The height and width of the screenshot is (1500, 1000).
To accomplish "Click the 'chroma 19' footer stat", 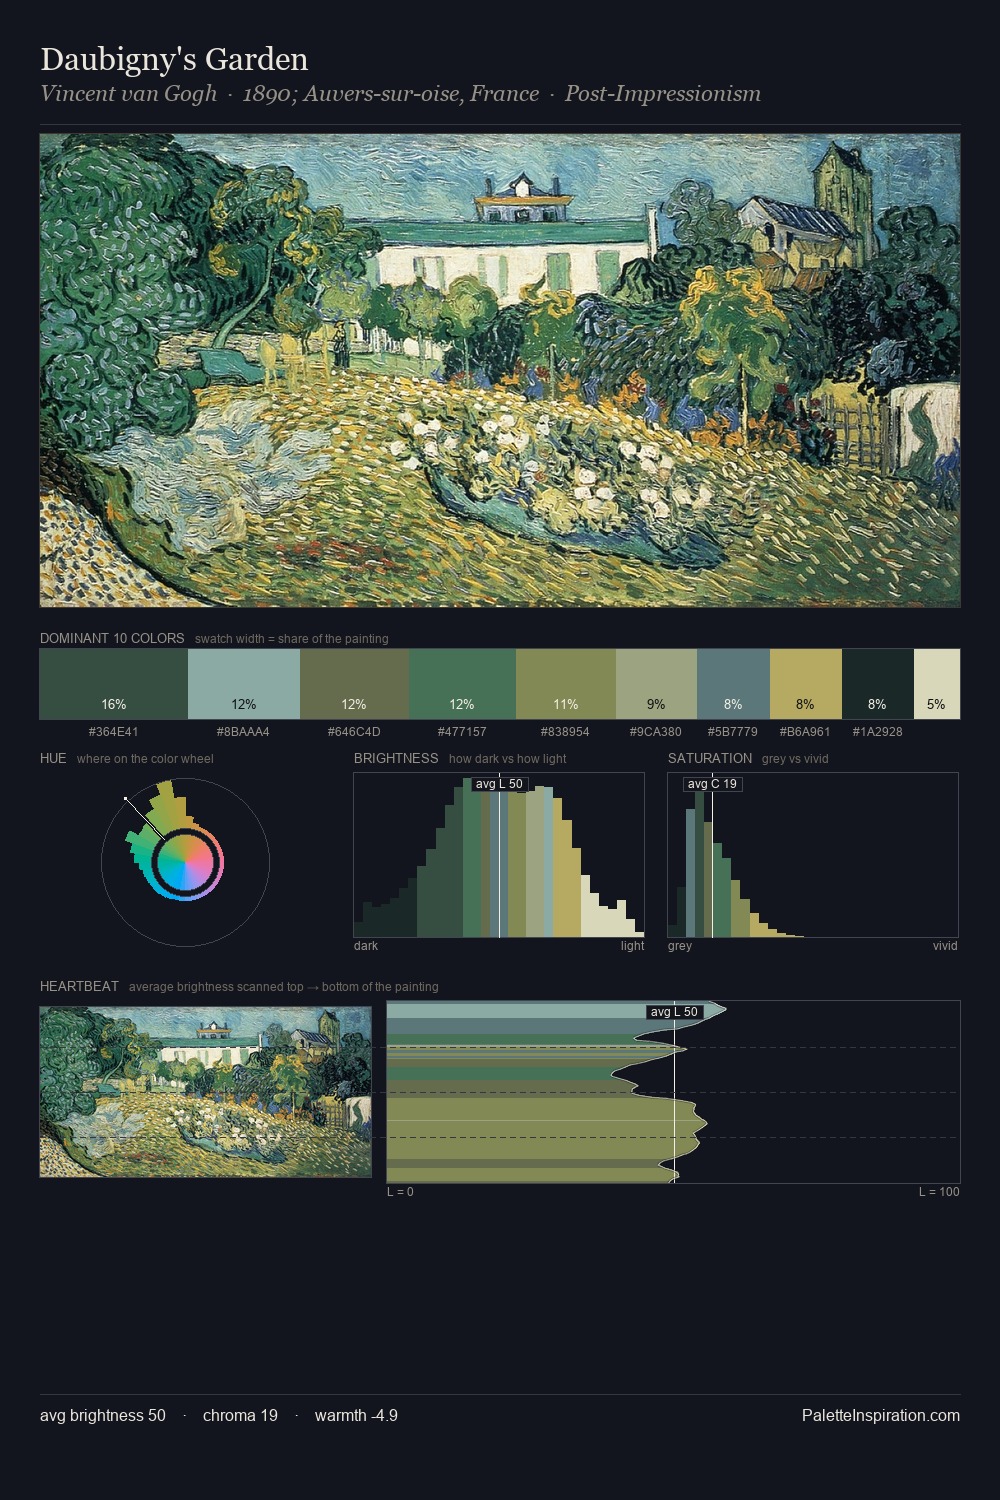I will pos(240,1415).
